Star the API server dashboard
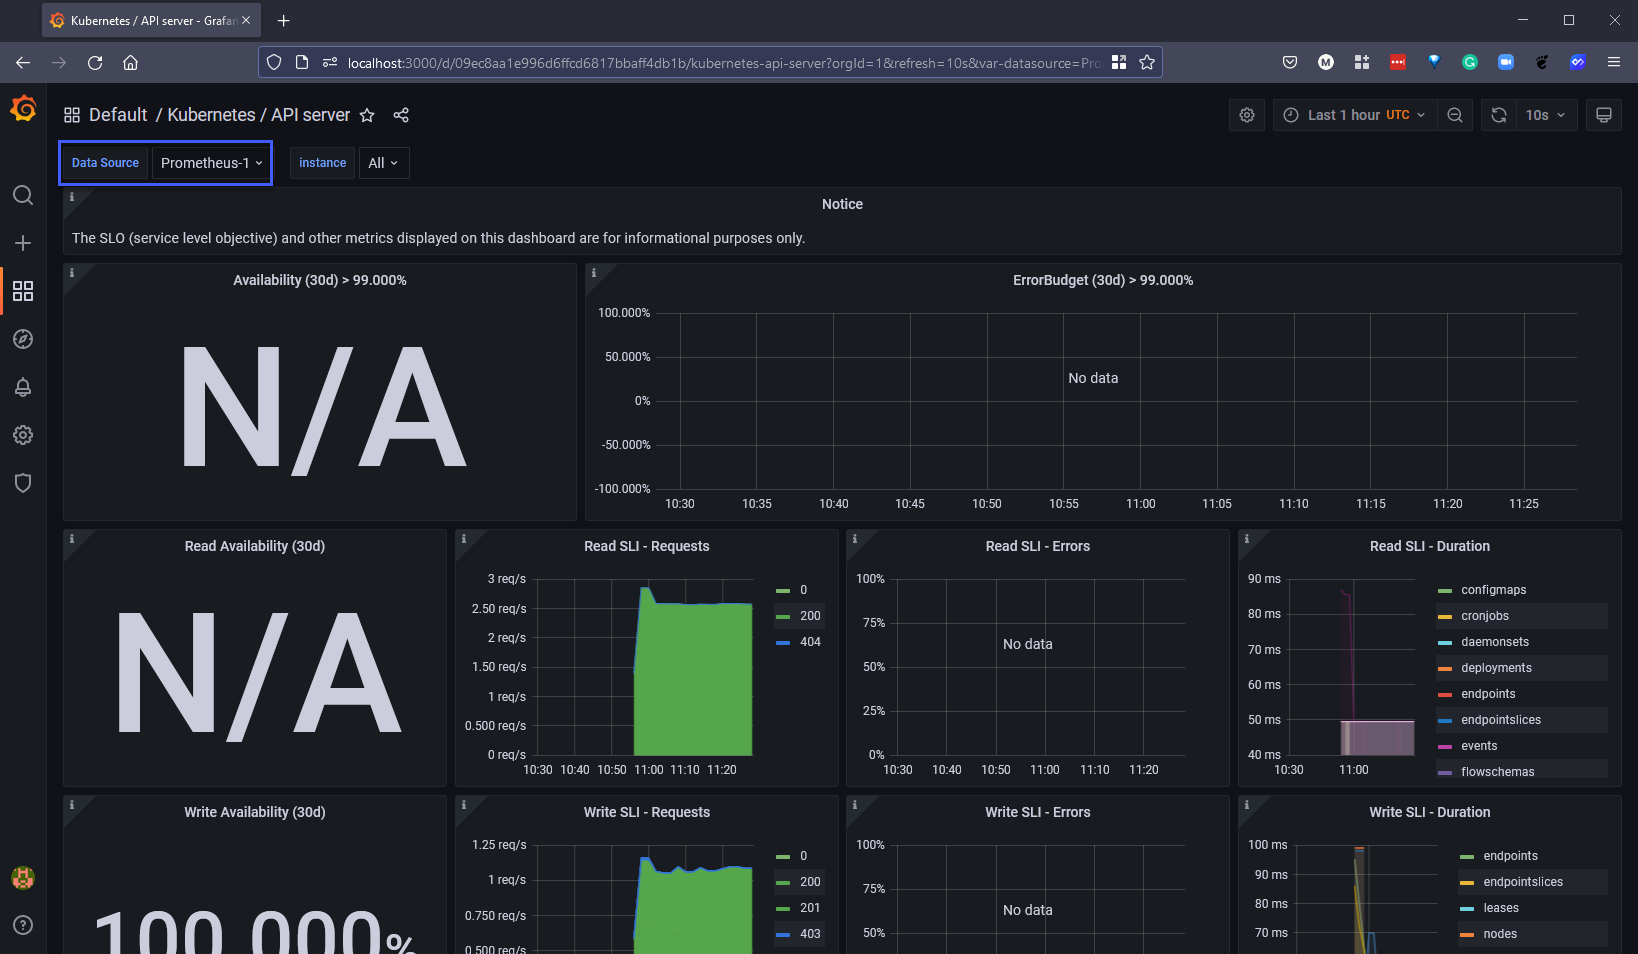This screenshot has height=954, width=1638. [367, 115]
